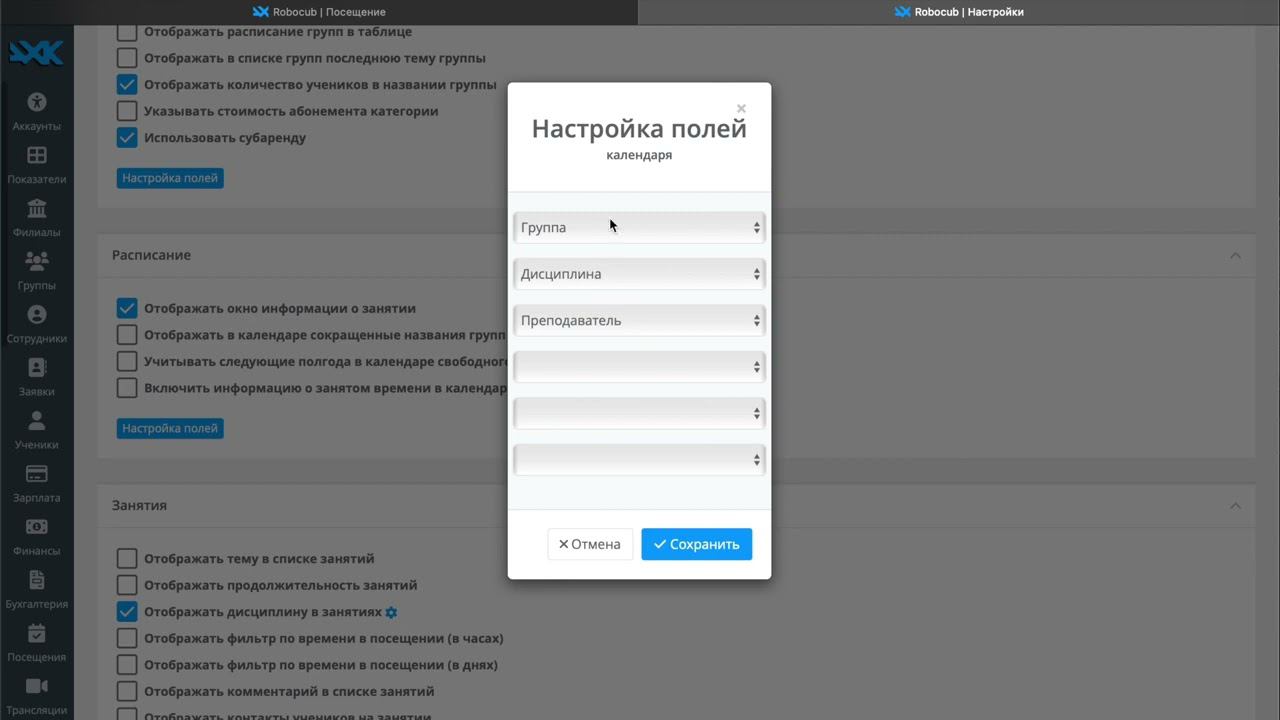Toggle Учитывать следующие полгода в календаре checkbox

[x=127, y=362]
